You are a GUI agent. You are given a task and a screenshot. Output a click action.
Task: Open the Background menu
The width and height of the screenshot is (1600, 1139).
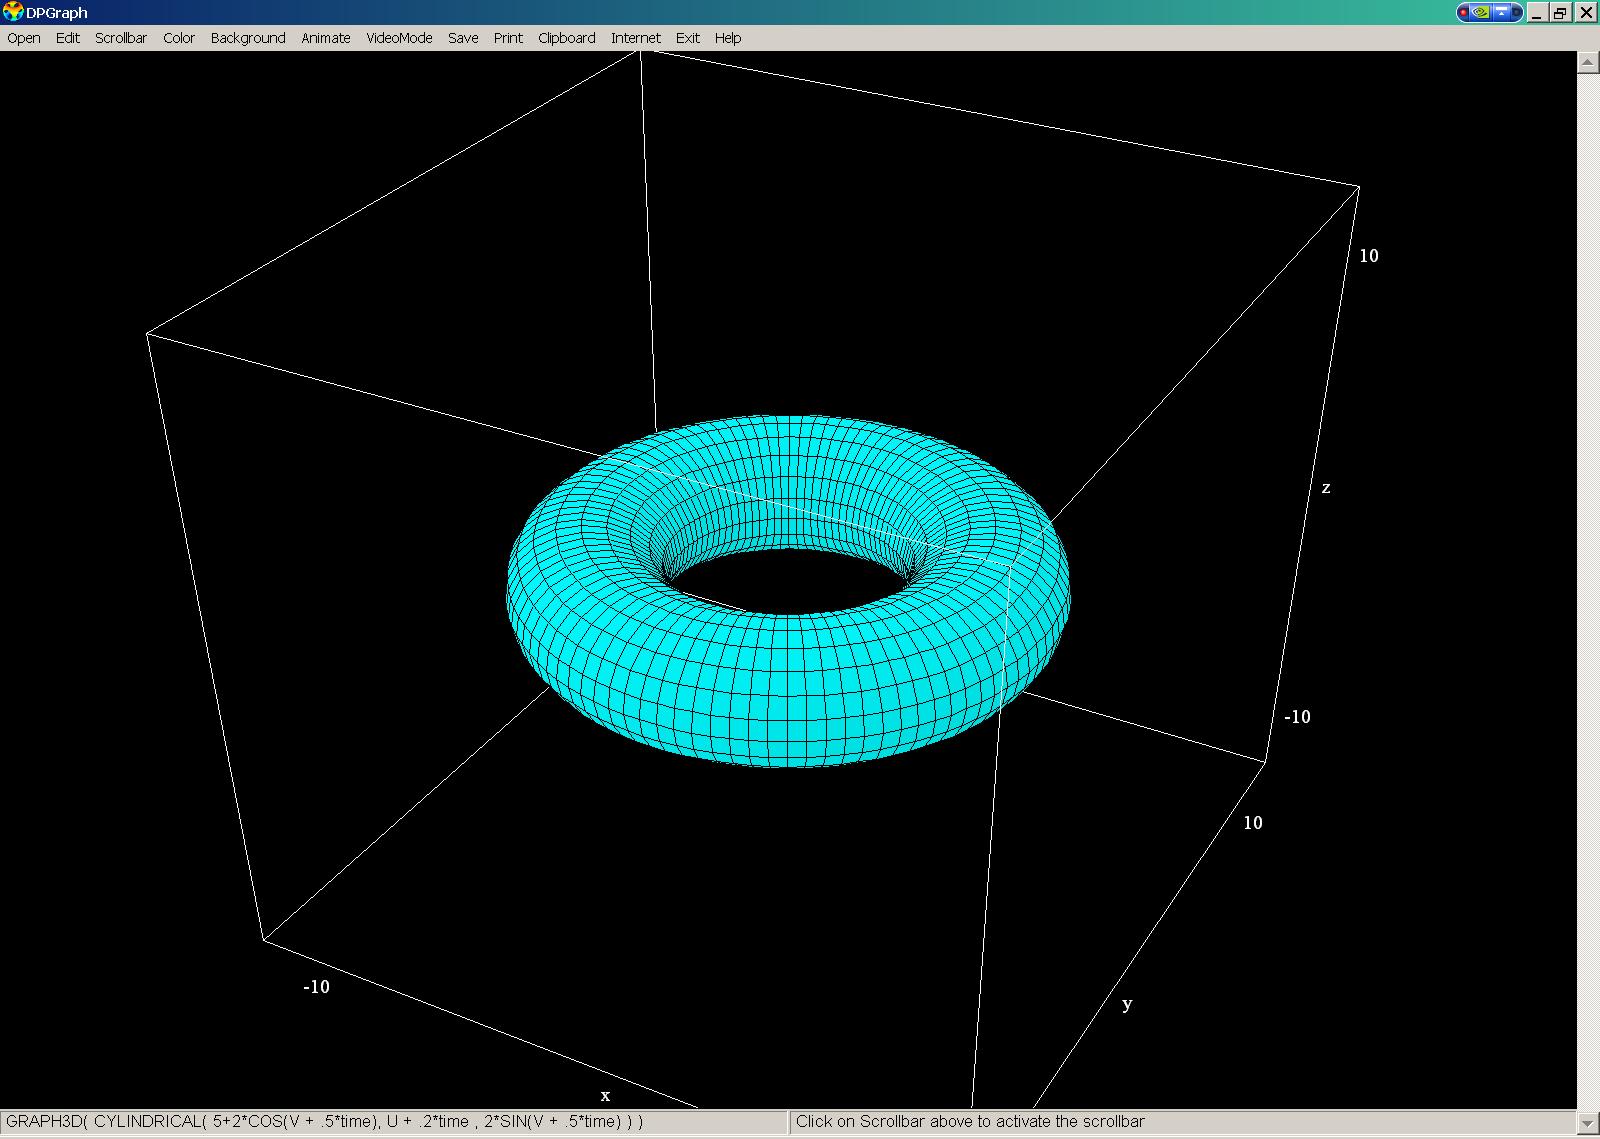248,38
